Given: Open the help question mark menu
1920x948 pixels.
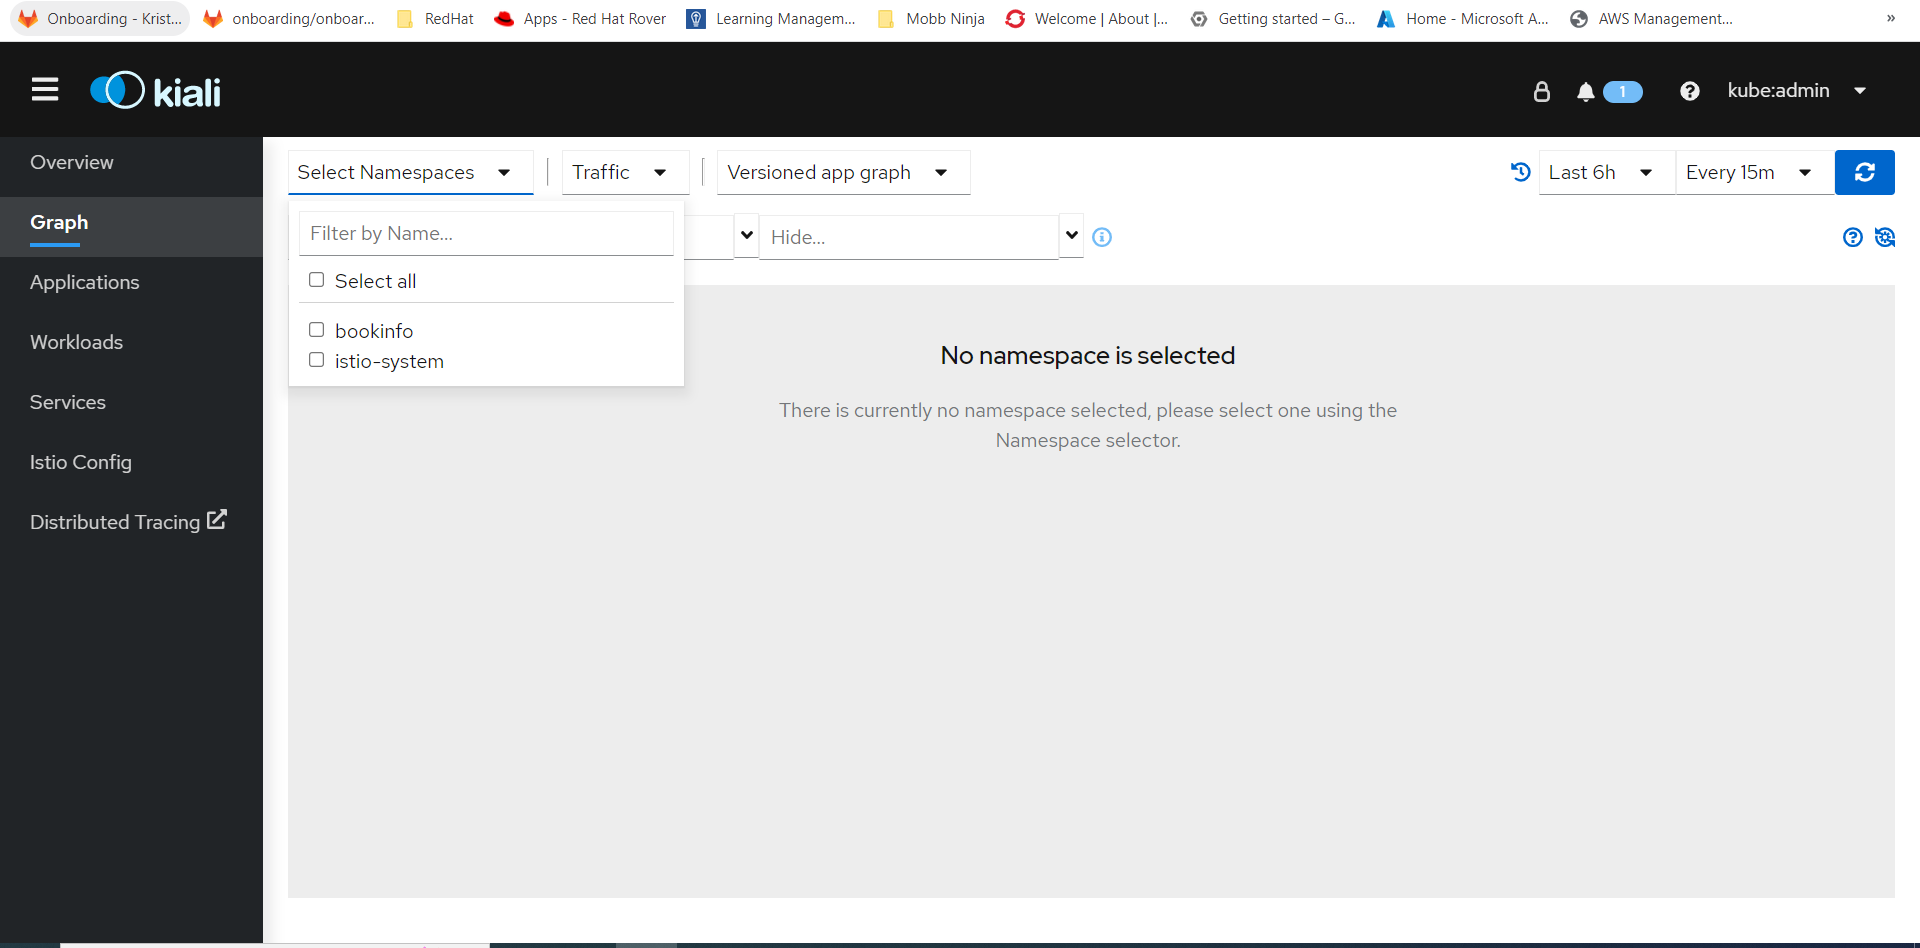Looking at the screenshot, I should (1689, 91).
